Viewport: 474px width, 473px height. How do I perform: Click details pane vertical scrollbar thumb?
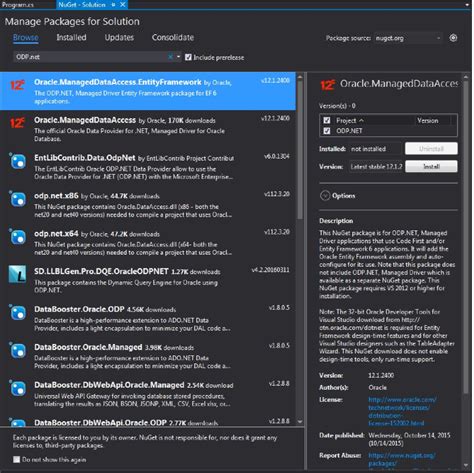(466, 238)
